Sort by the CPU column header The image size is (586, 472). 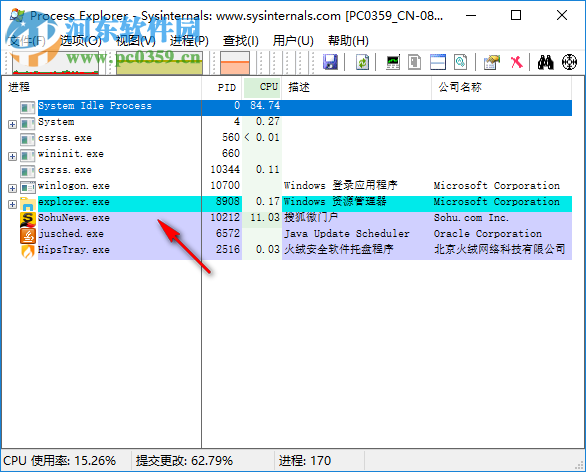point(263,87)
